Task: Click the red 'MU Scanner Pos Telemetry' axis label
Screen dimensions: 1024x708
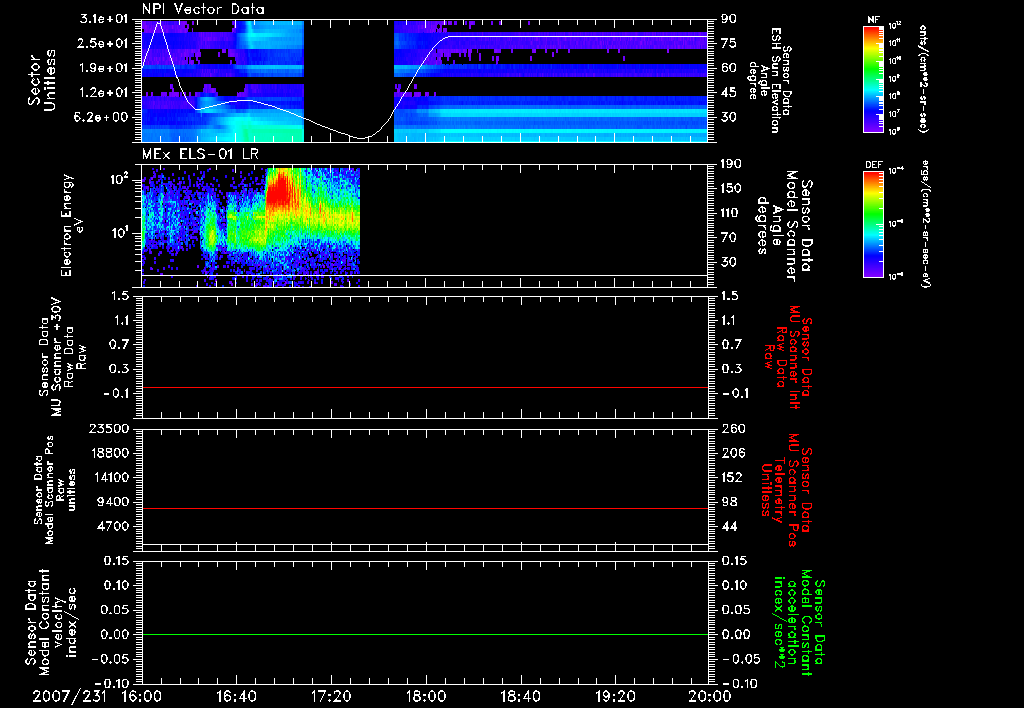Action: 786,490
